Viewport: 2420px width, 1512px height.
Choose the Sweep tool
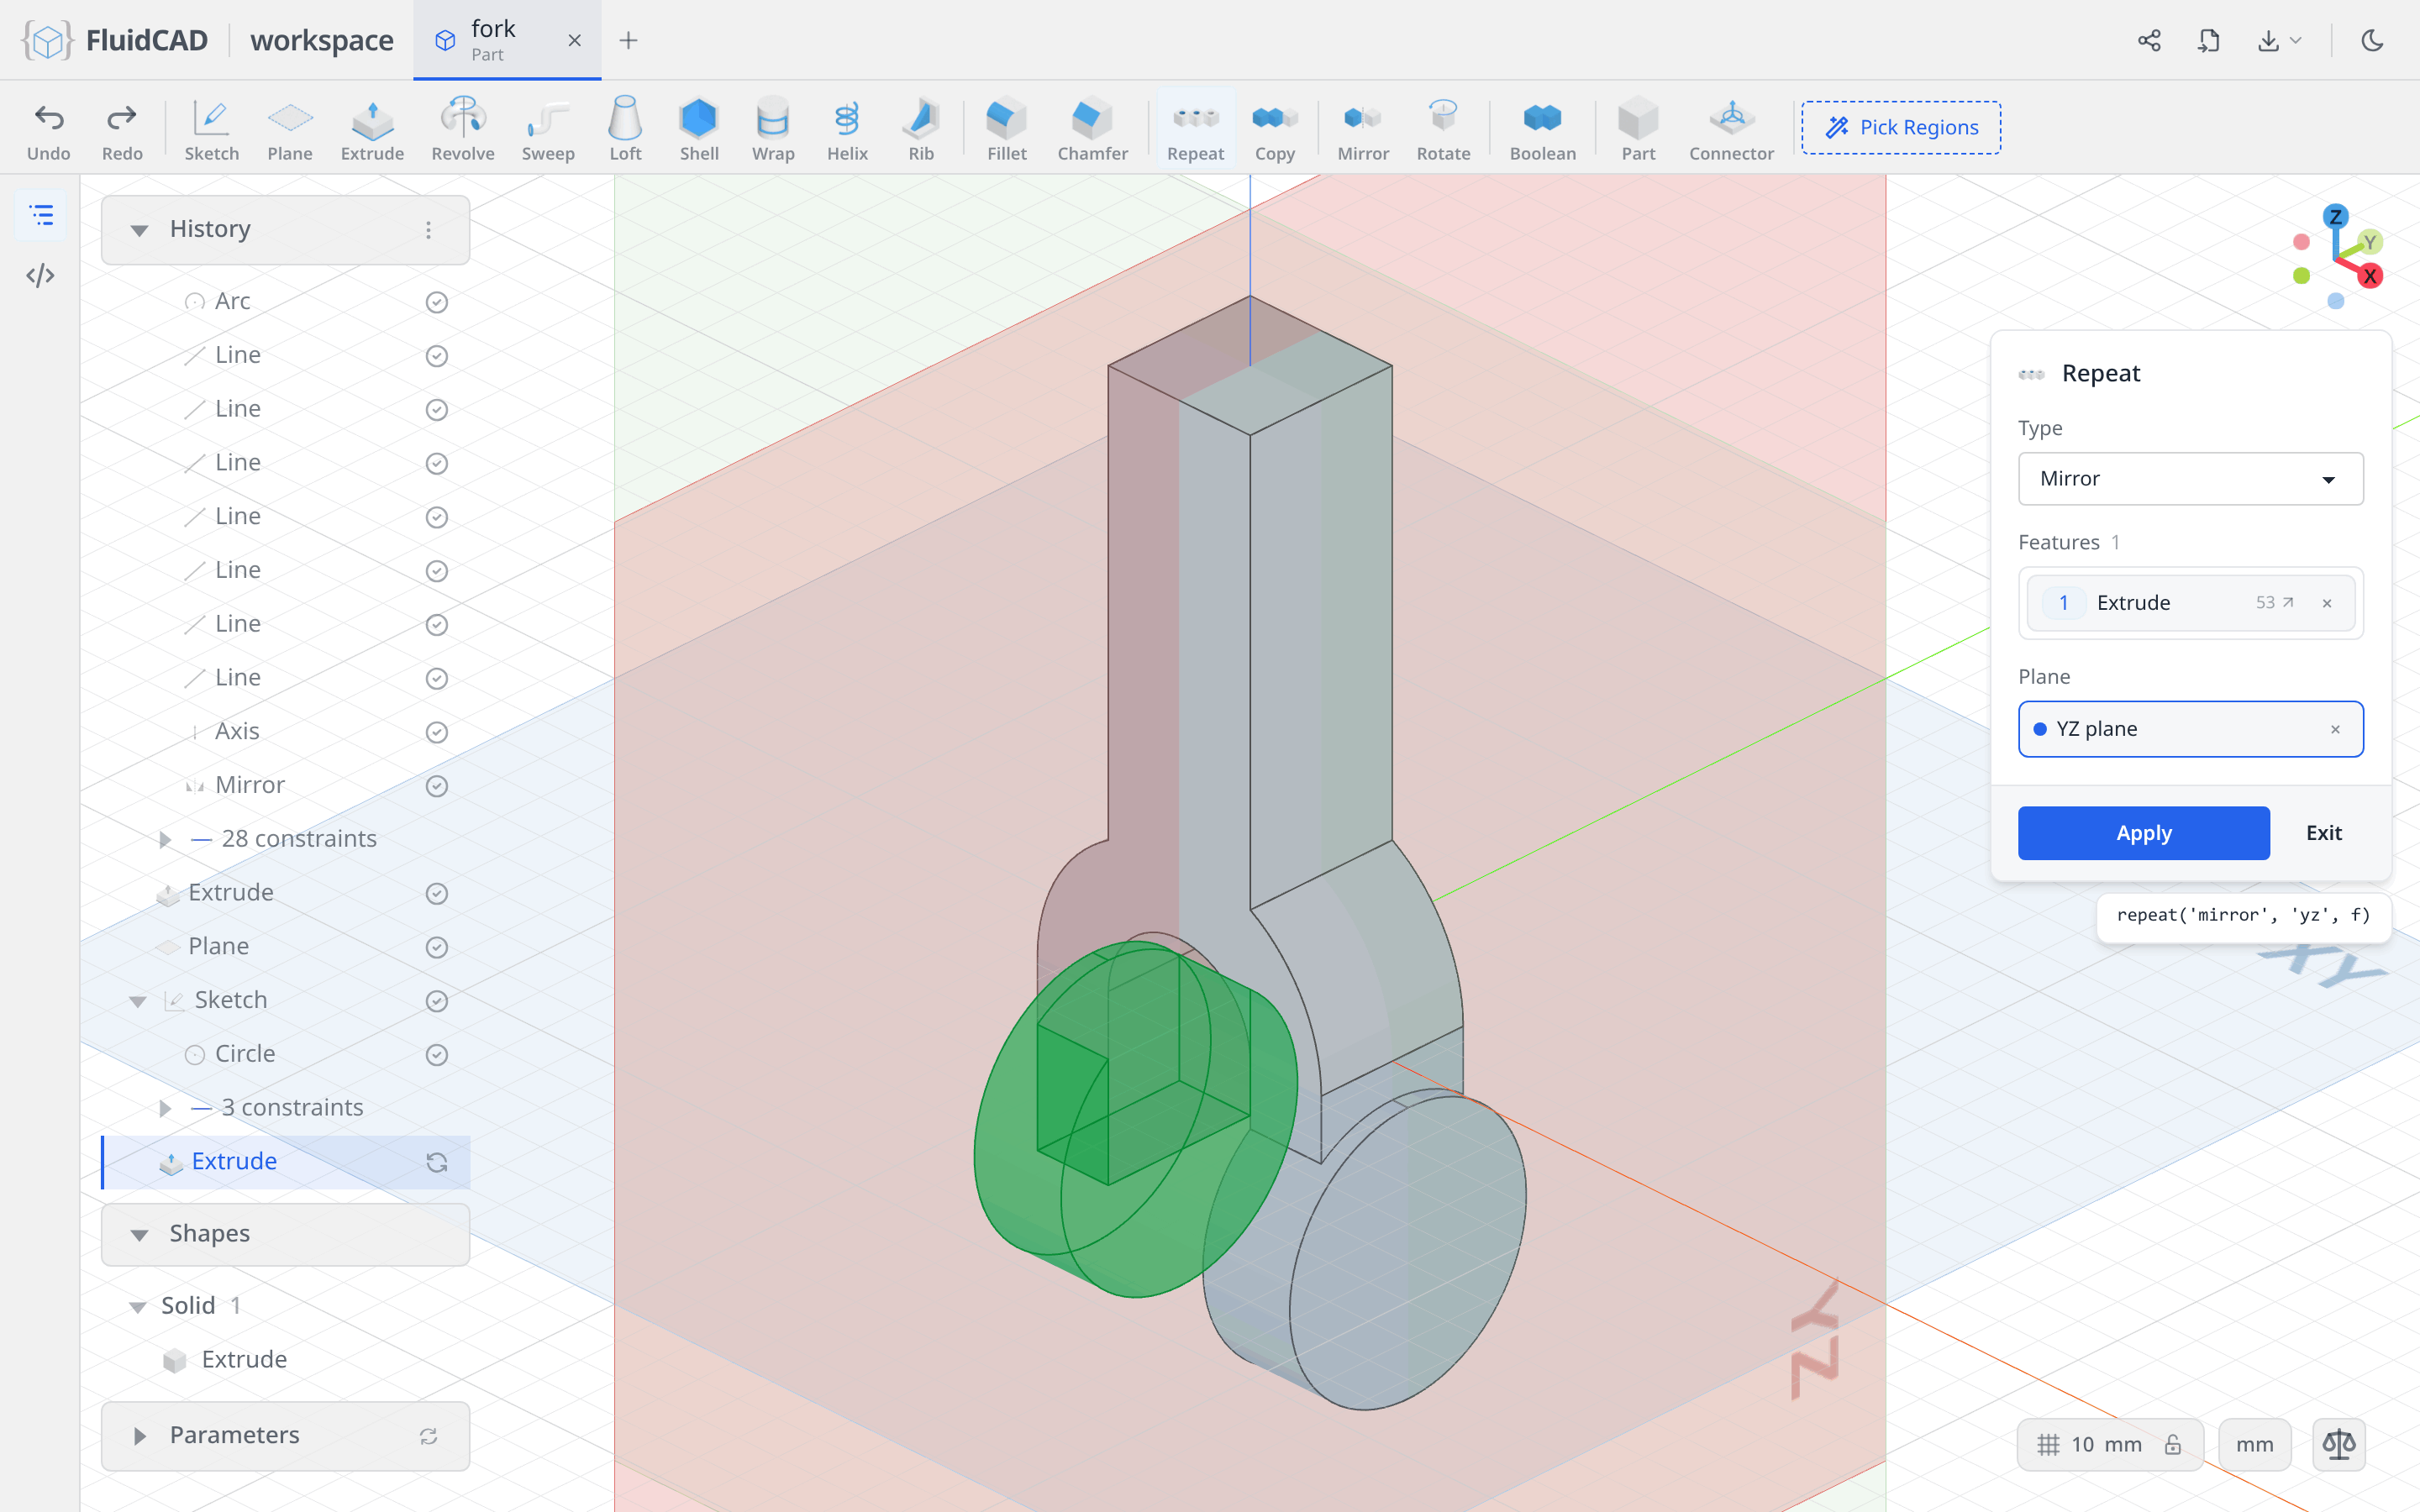(548, 129)
